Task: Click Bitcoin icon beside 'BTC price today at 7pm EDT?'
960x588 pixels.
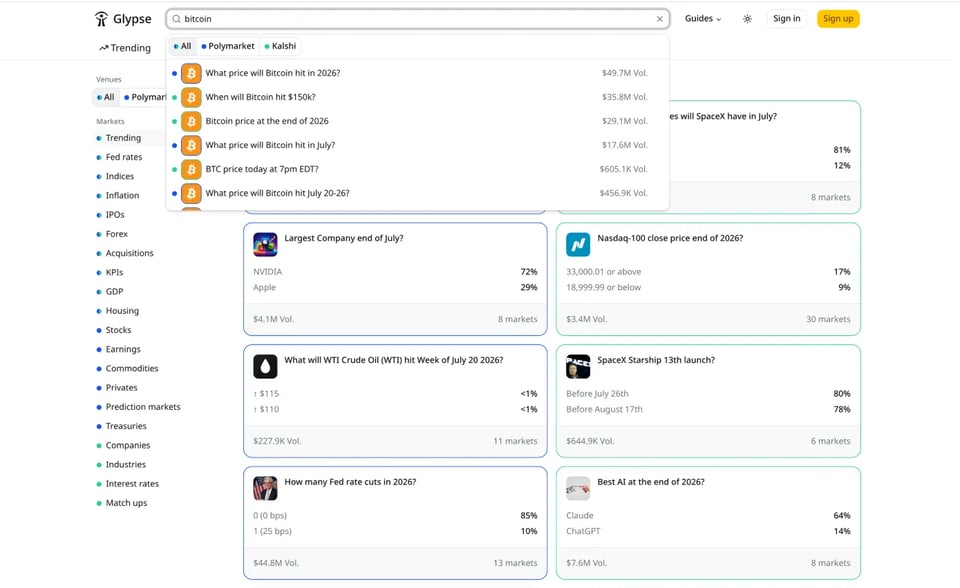Action: (191, 169)
